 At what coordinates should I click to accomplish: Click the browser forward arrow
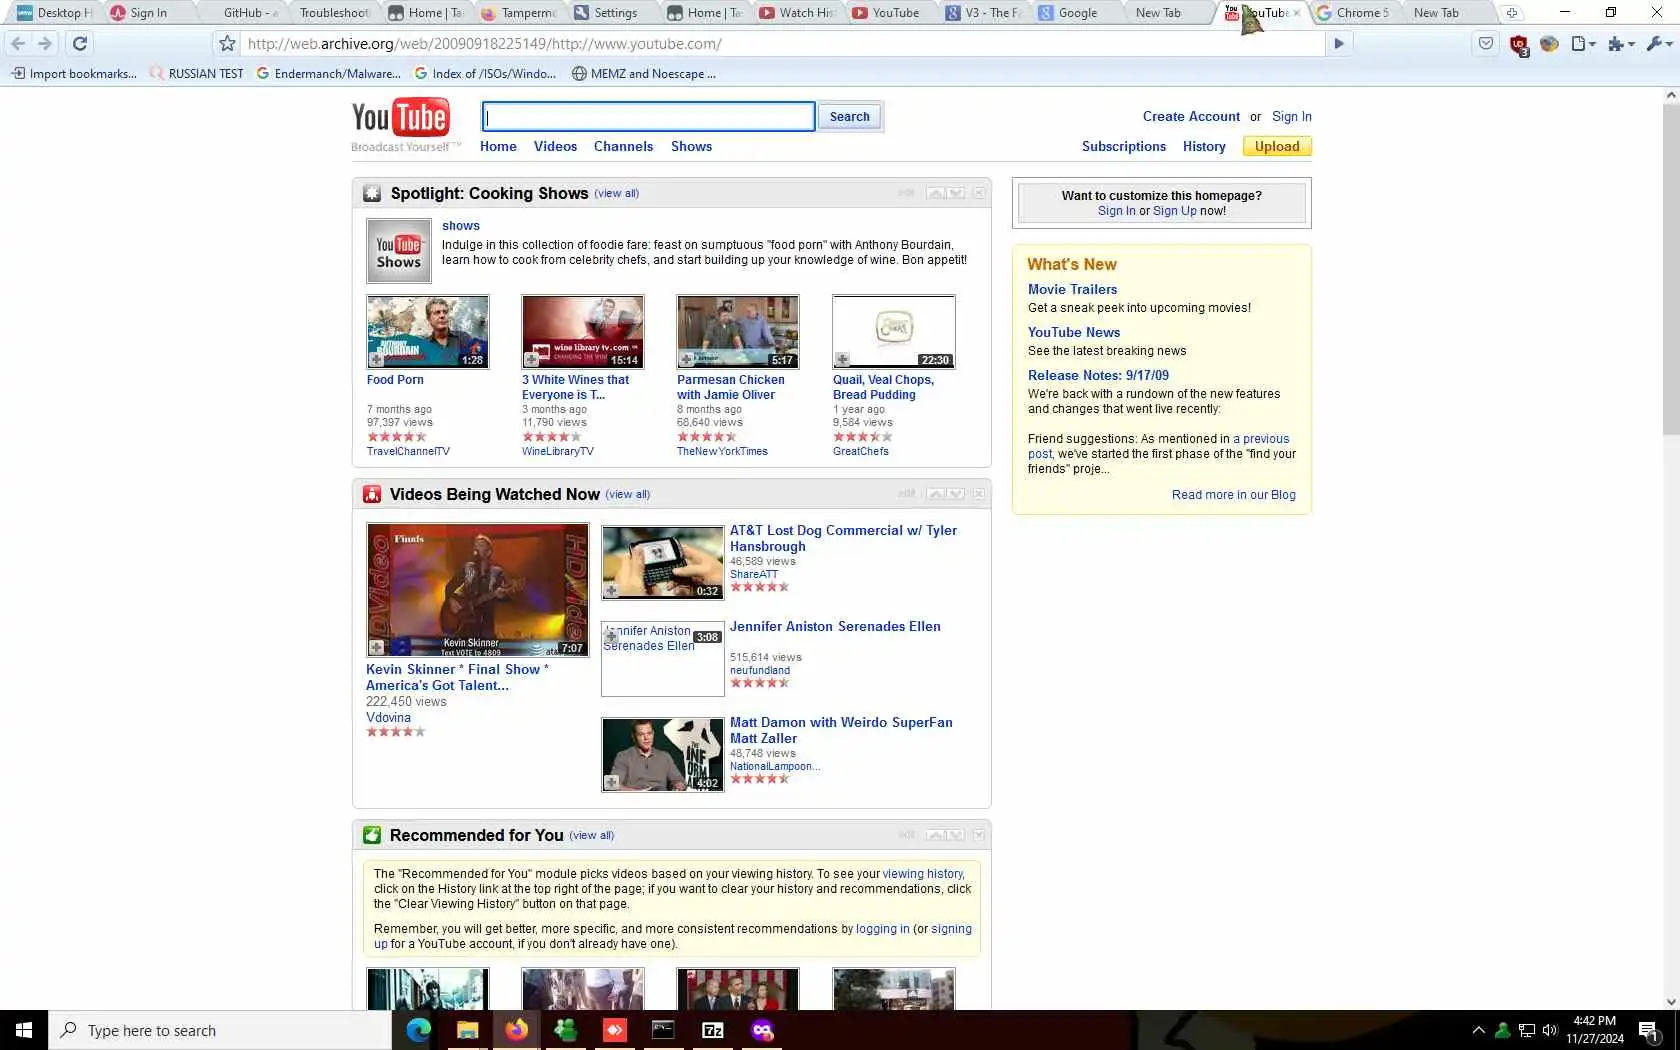tap(45, 43)
